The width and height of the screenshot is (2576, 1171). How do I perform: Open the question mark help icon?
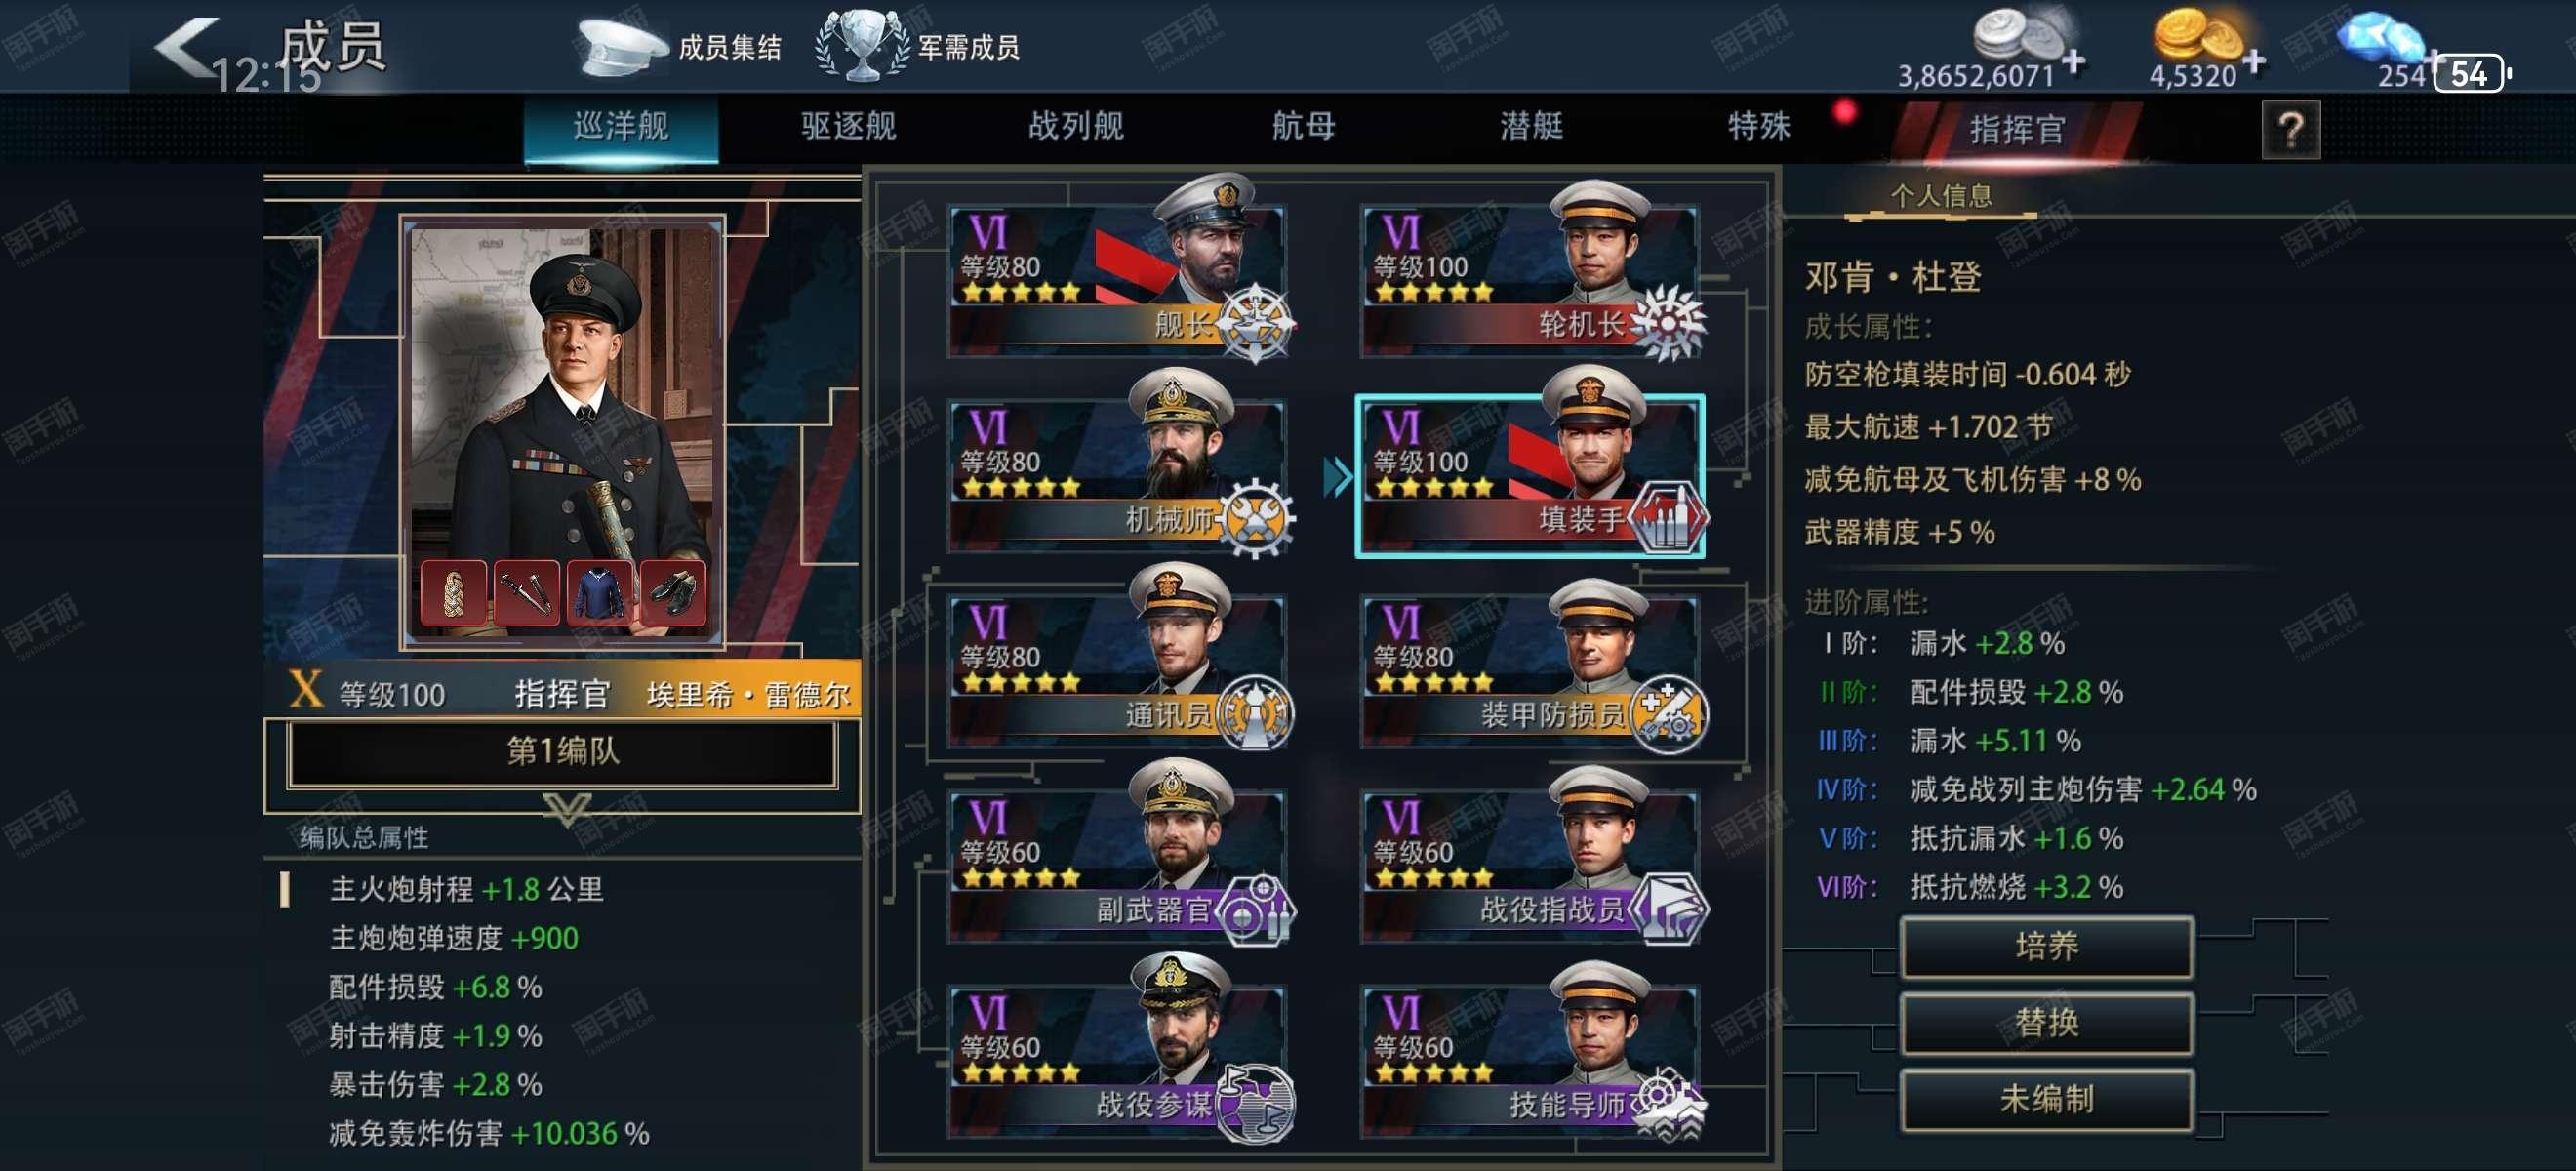tap(2291, 129)
